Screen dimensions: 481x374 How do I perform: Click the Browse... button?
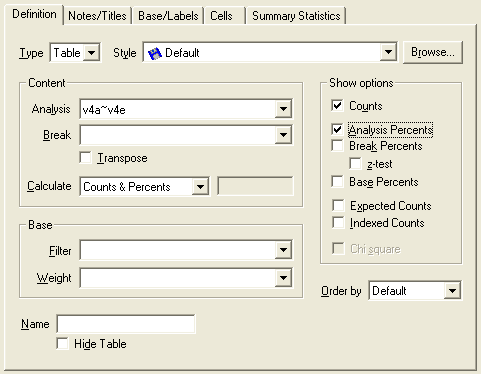tap(432, 52)
